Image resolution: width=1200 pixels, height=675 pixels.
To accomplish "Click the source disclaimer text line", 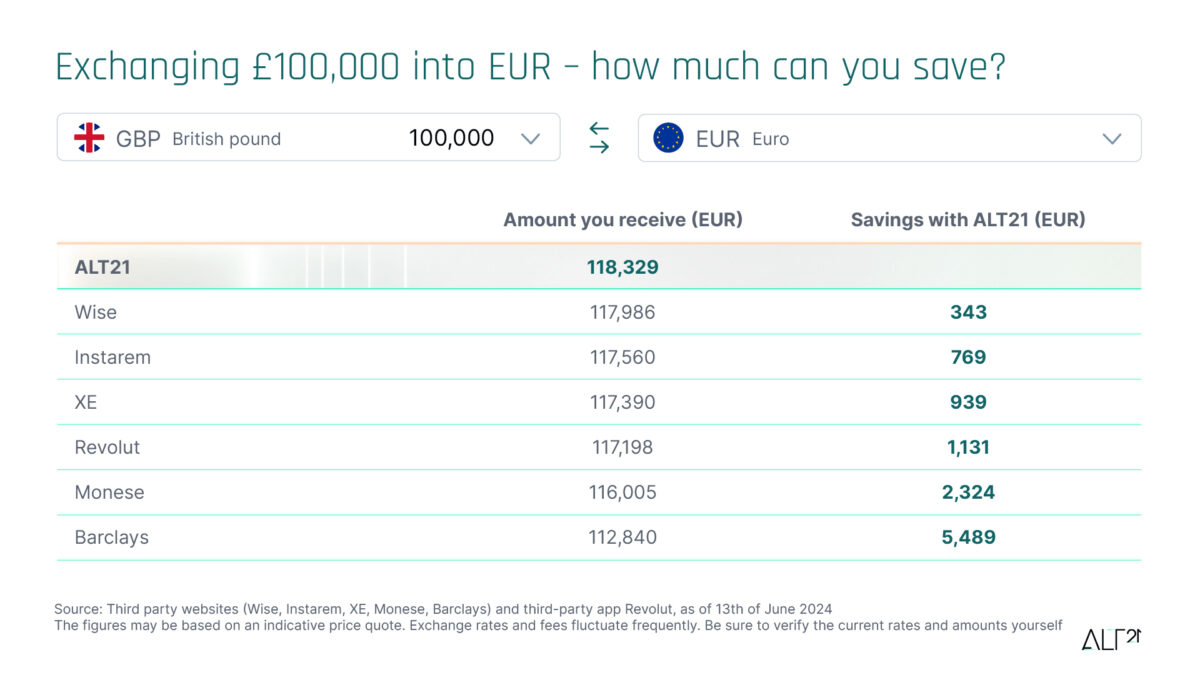I will pos(440,608).
